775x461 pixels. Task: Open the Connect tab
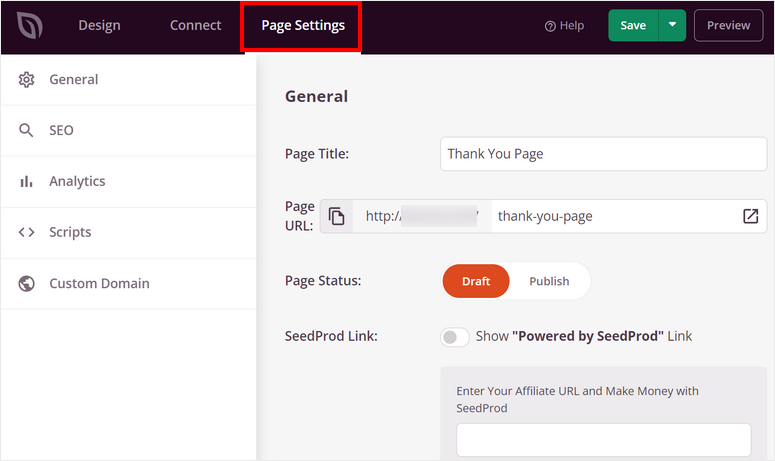point(195,26)
